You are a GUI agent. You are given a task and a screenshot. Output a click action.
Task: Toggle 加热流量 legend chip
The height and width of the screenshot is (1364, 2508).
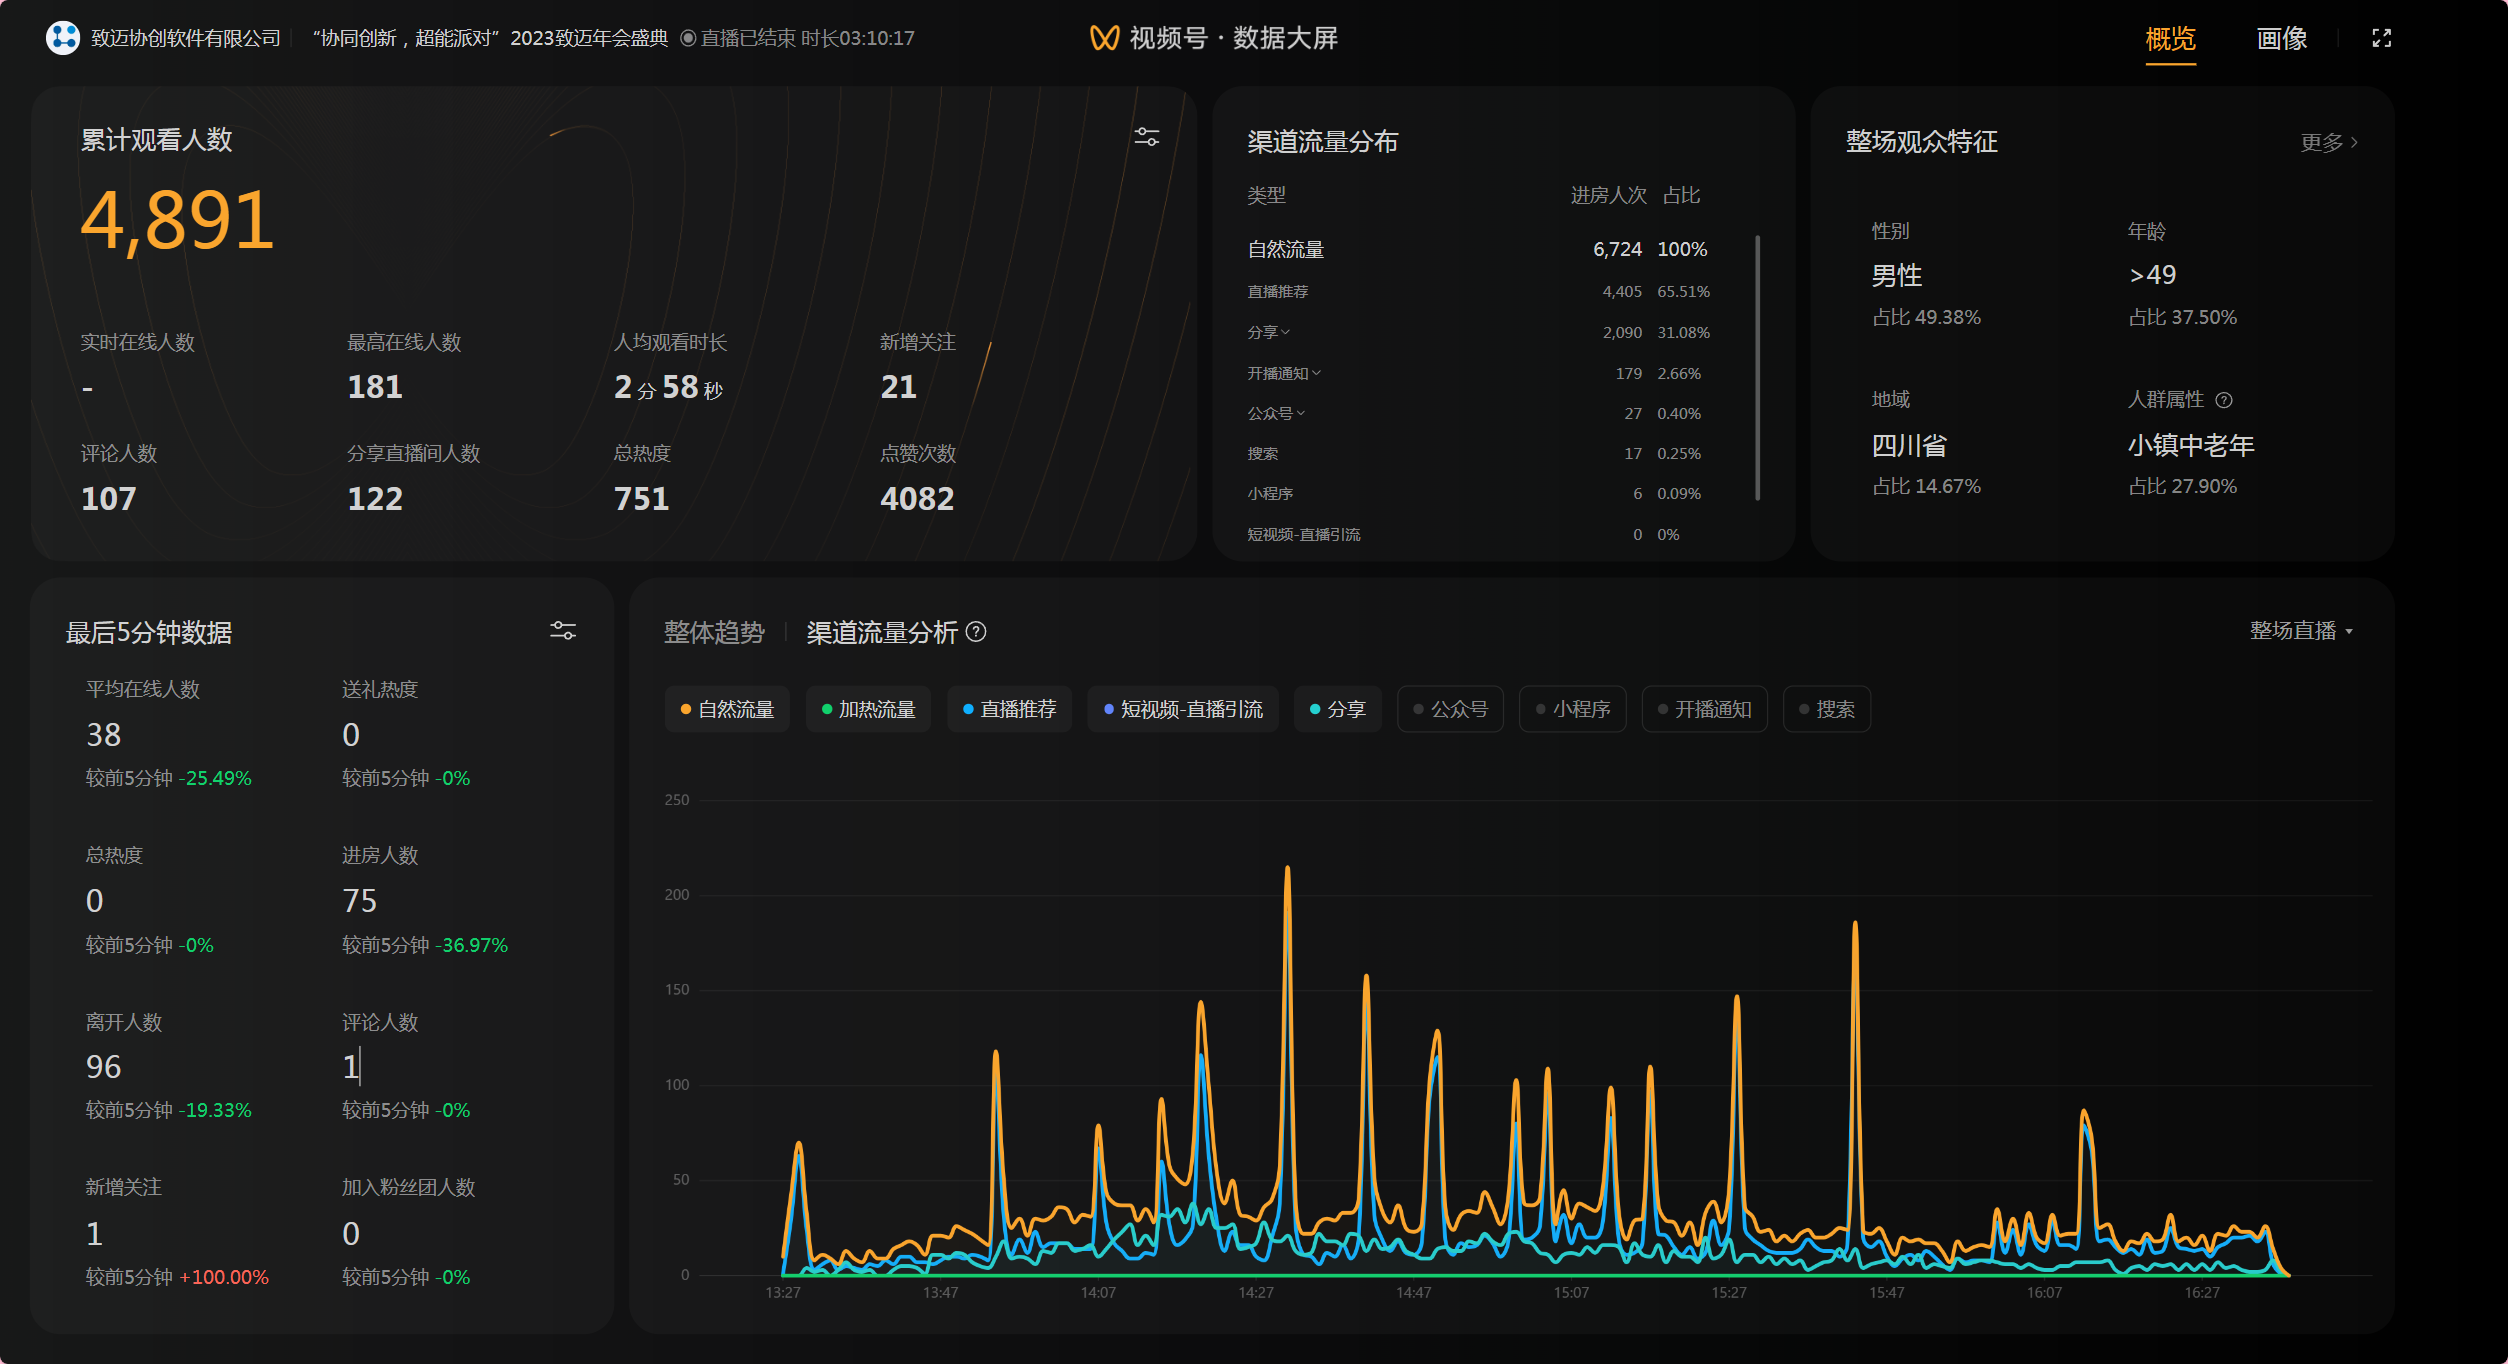(x=868, y=709)
